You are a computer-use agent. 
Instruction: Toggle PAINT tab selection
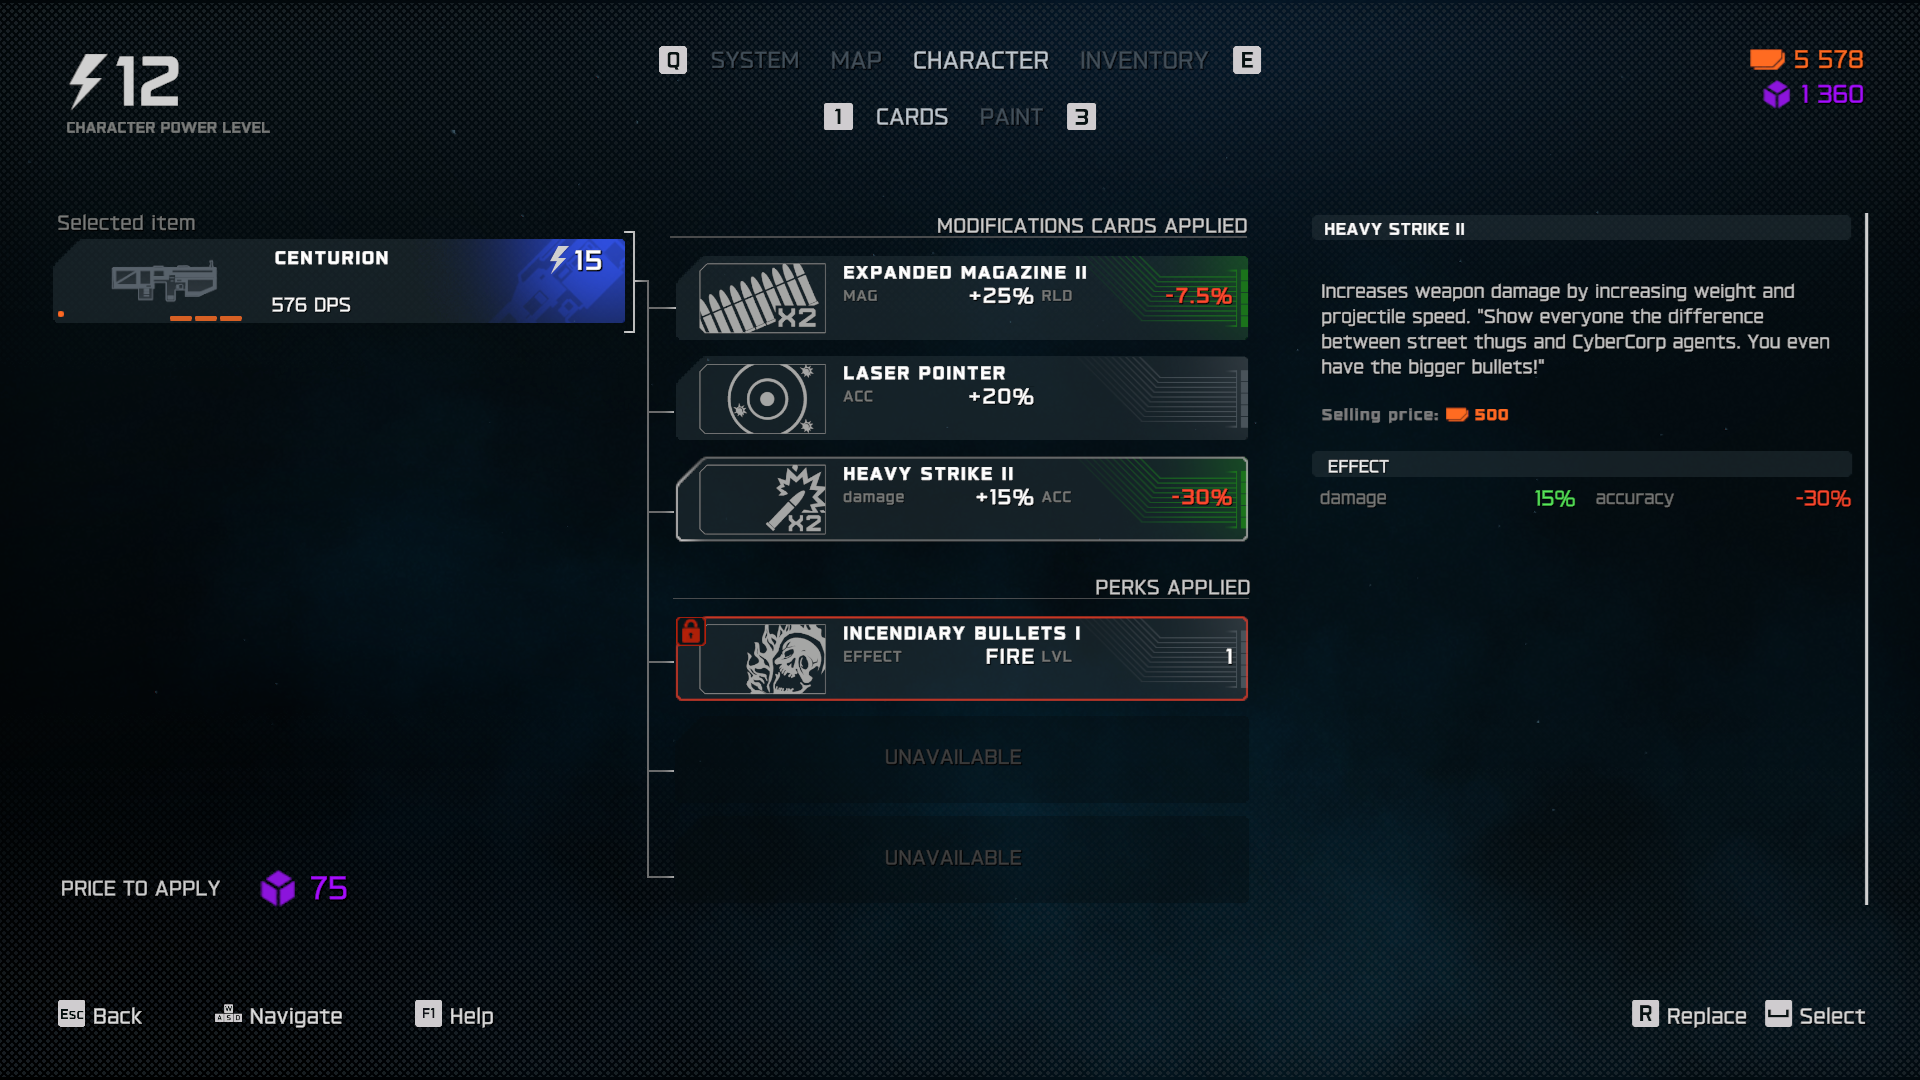pos(1010,116)
